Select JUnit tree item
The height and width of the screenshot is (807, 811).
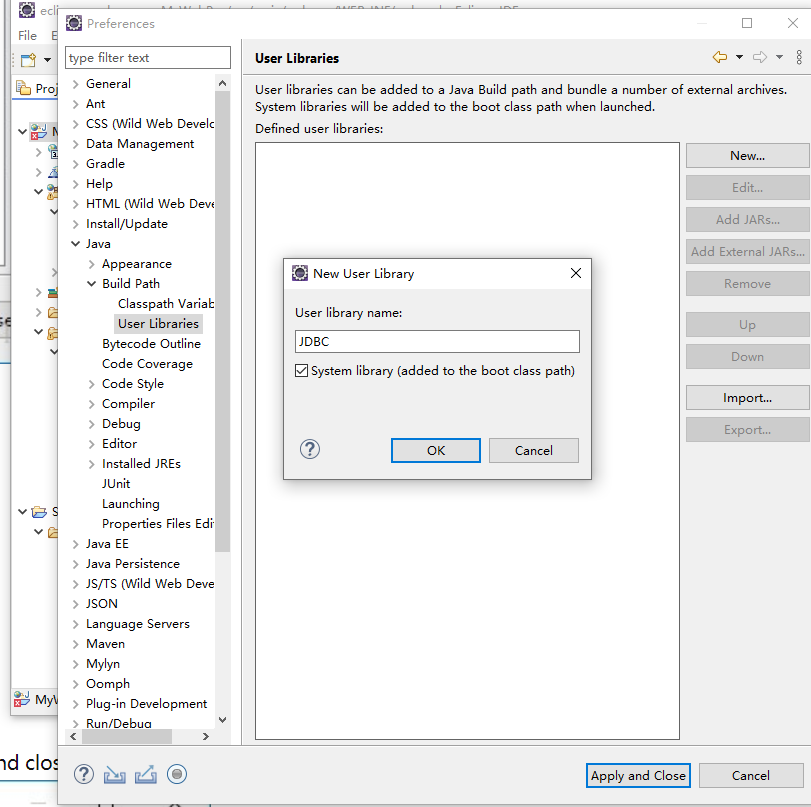(x=116, y=484)
